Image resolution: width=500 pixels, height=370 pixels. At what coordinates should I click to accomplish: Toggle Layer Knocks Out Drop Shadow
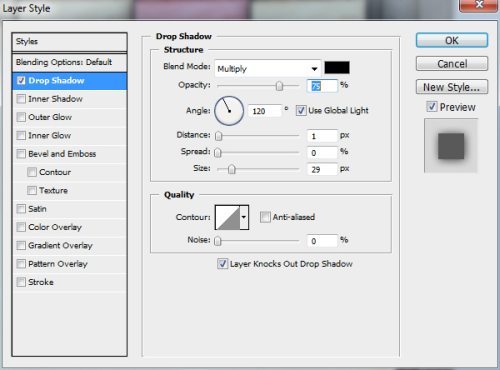[x=222, y=264]
